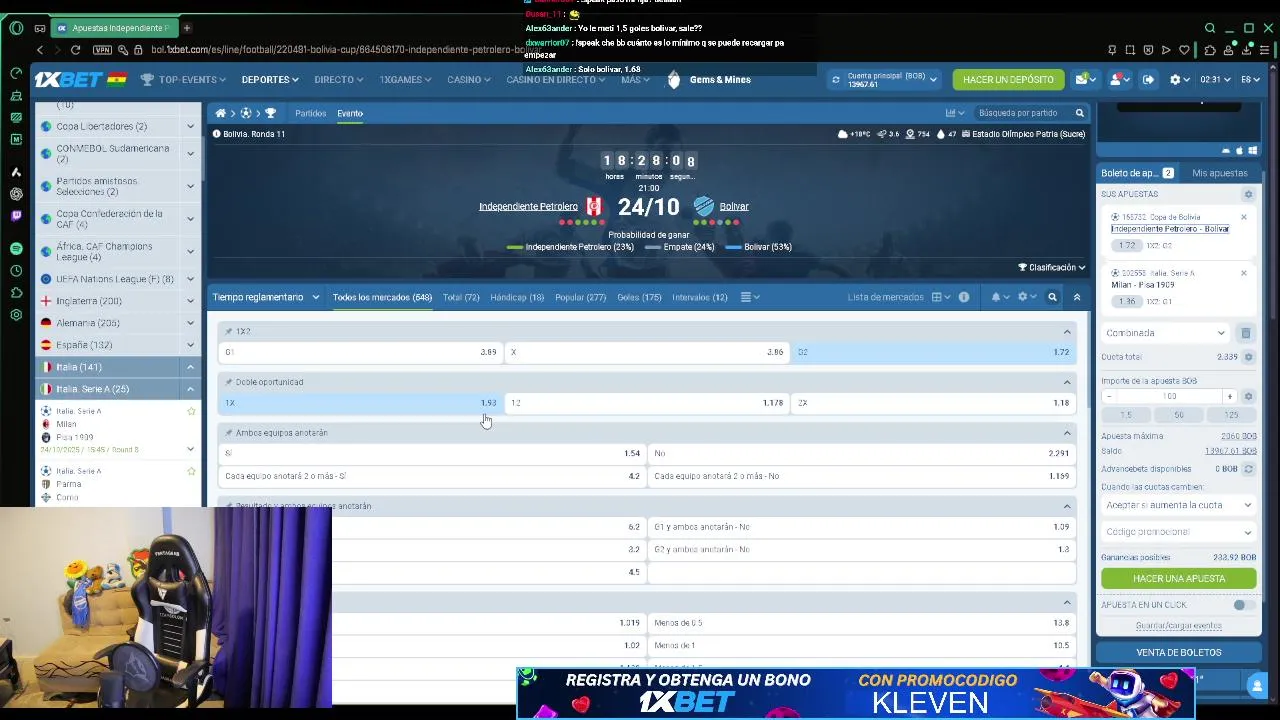Open the messages envelope icon
Screen dimensions: 1280x720
[1081, 79]
